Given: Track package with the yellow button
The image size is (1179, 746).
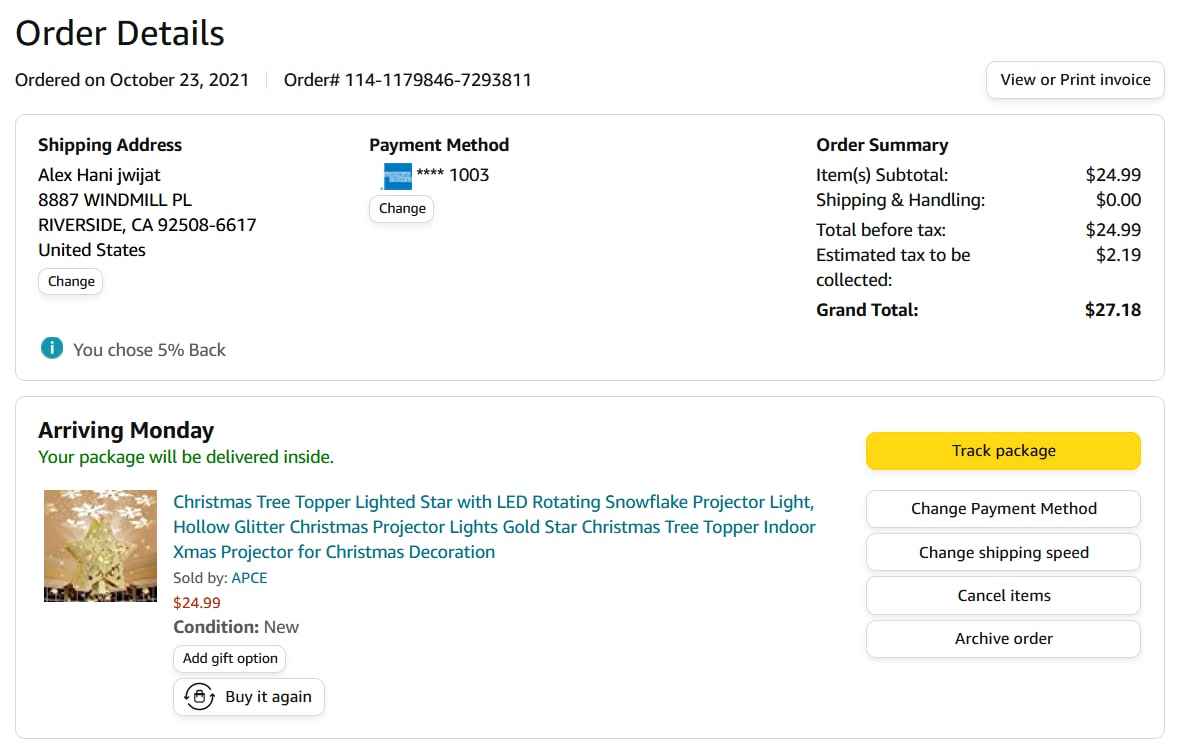Looking at the screenshot, I should 1003,451.
